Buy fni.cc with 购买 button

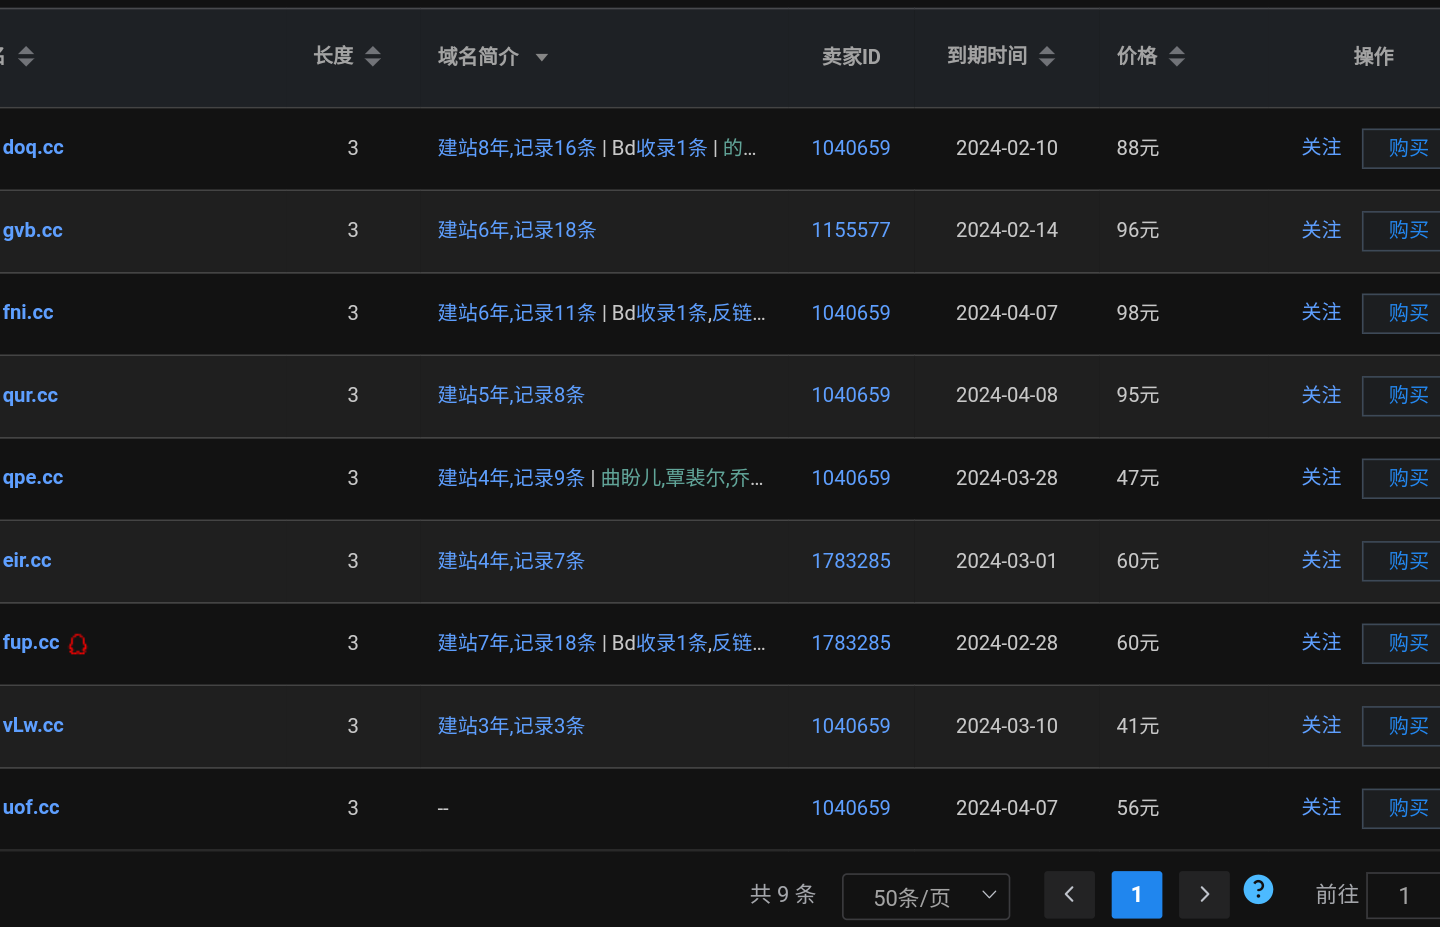tap(1402, 313)
